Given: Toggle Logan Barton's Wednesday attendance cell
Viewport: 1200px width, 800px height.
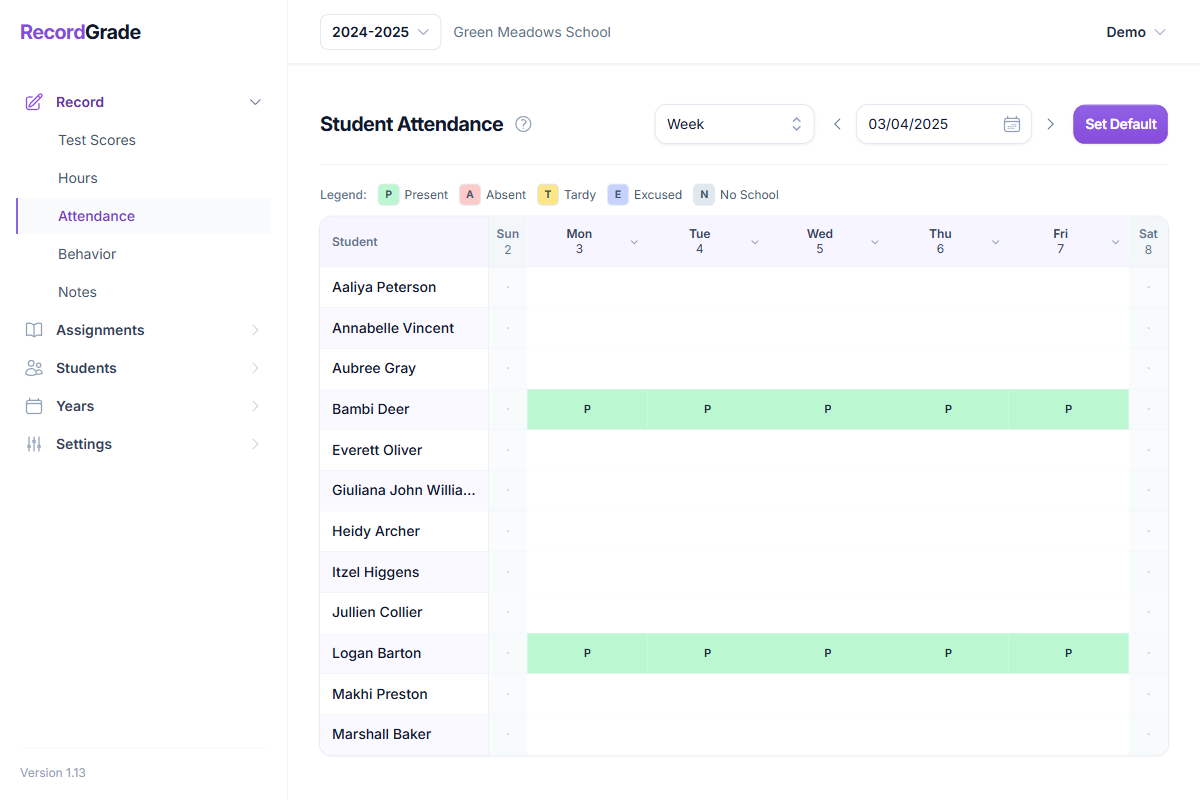Looking at the screenshot, I should 828,653.
